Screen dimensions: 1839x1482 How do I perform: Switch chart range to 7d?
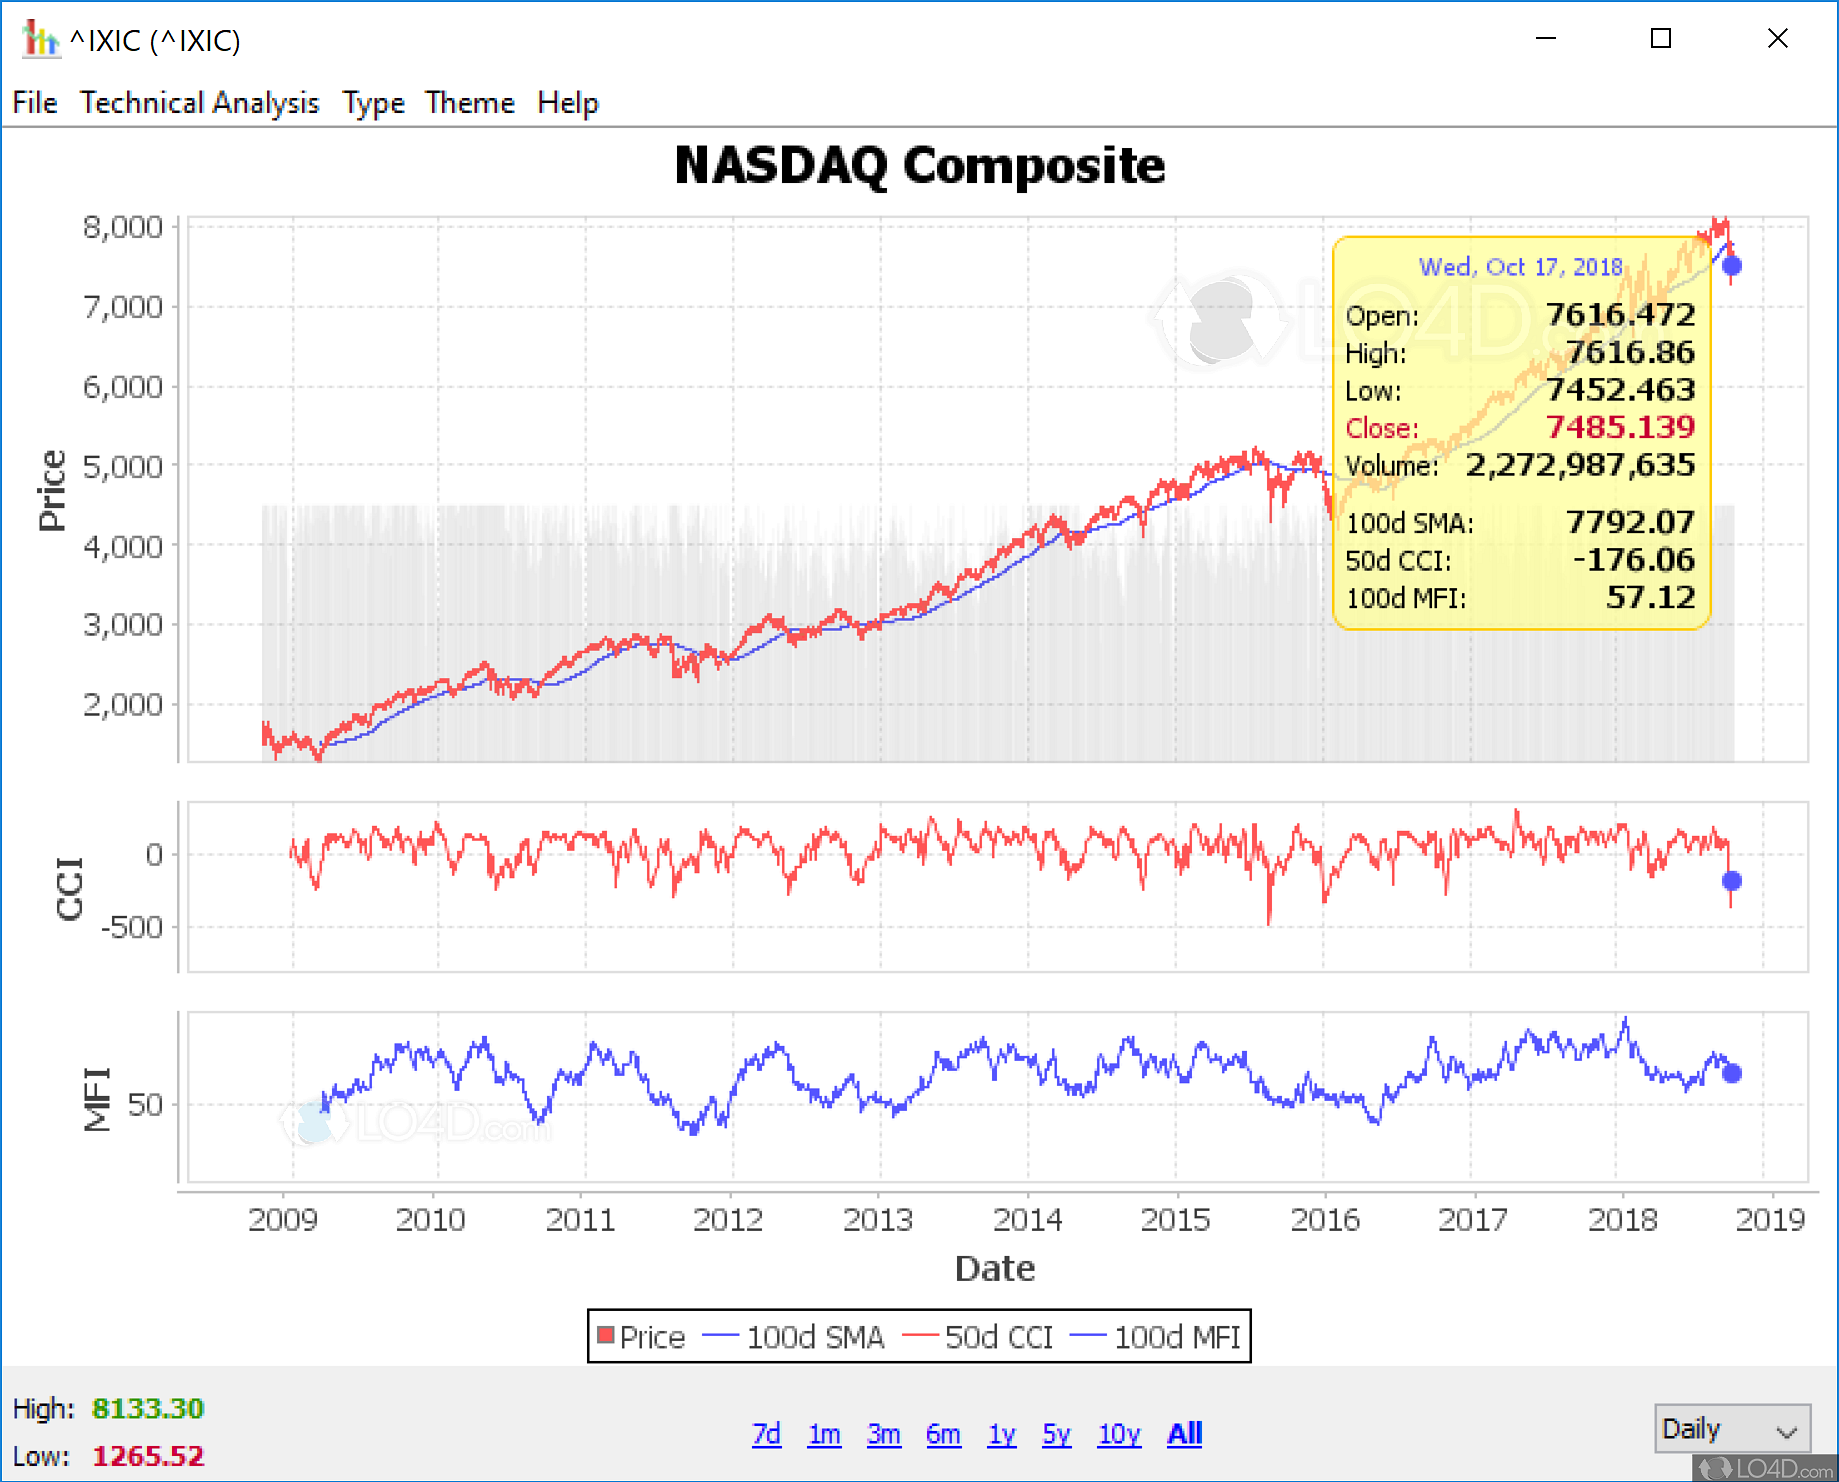click(x=767, y=1434)
